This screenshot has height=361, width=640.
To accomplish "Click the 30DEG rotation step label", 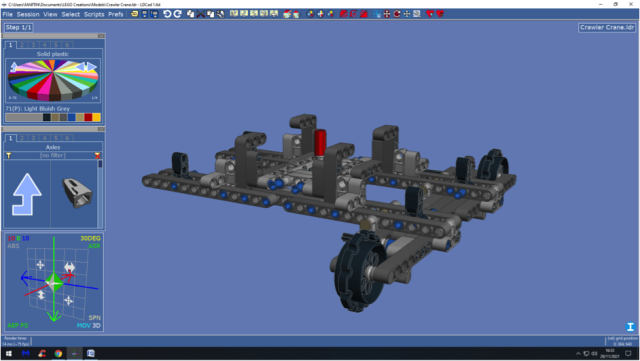I will pyautogui.click(x=90, y=238).
